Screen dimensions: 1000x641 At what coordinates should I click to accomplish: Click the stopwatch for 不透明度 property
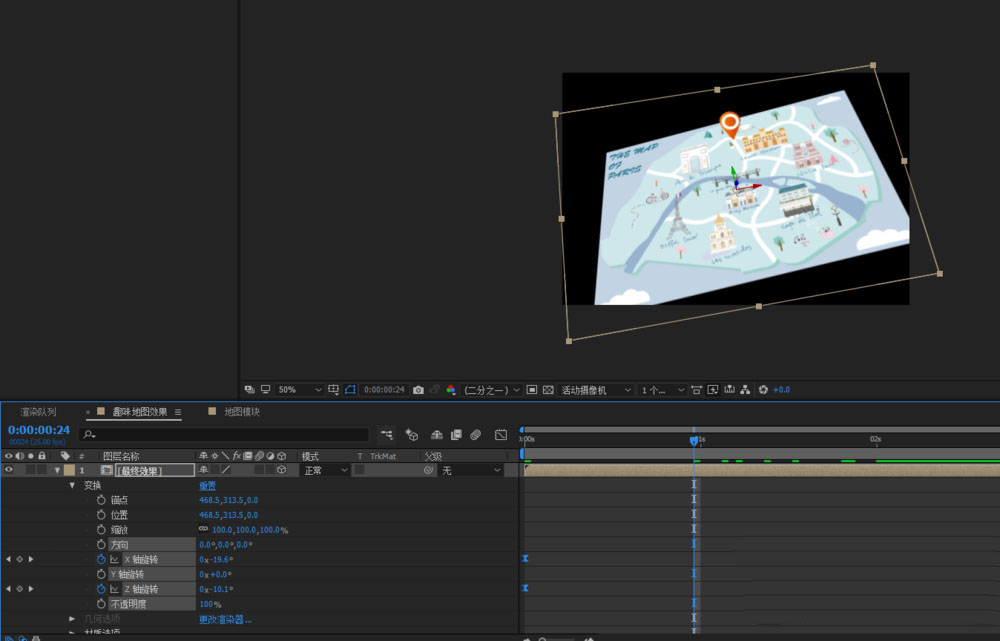pyautogui.click(x=101, y=605)
